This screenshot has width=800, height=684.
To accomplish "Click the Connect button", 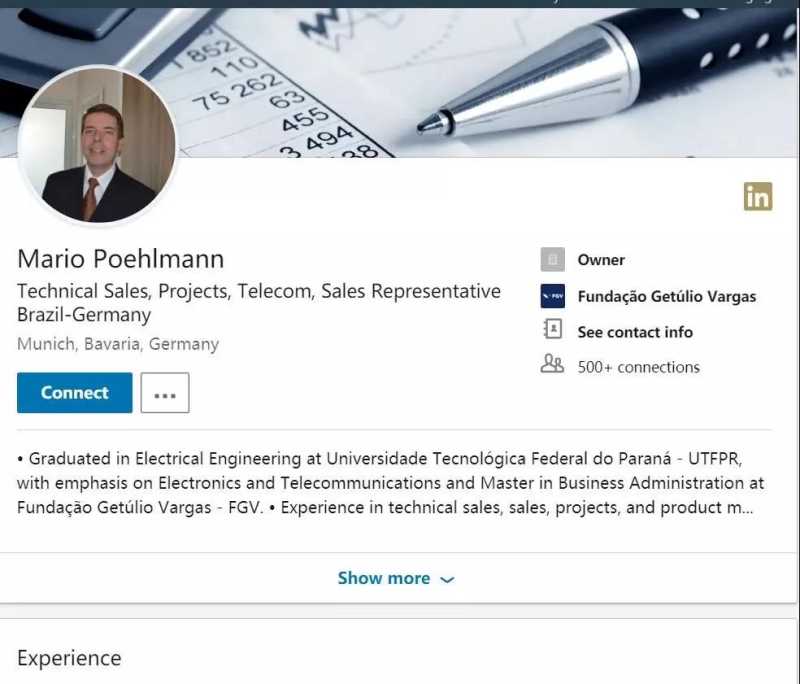I will 74,392.
